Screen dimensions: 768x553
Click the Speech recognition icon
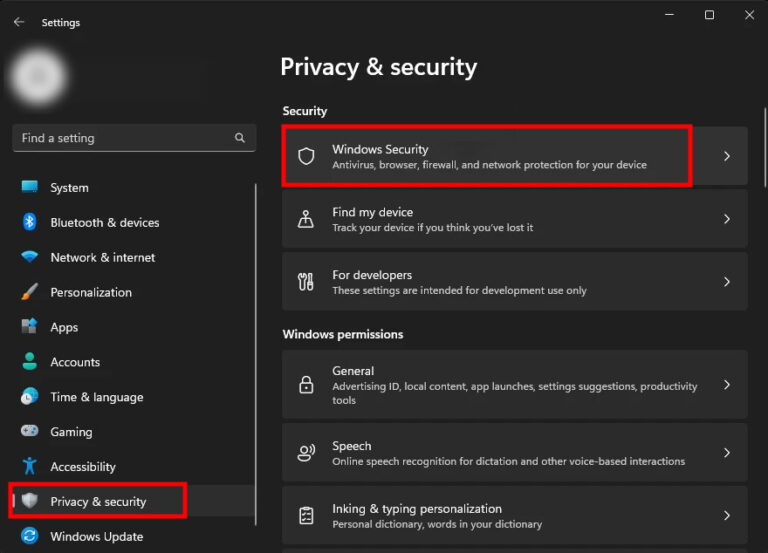[x=307, y=453]
